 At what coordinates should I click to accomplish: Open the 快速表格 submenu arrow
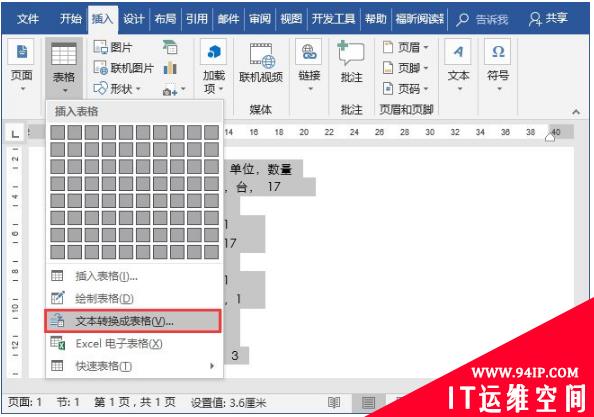(212, 366)
